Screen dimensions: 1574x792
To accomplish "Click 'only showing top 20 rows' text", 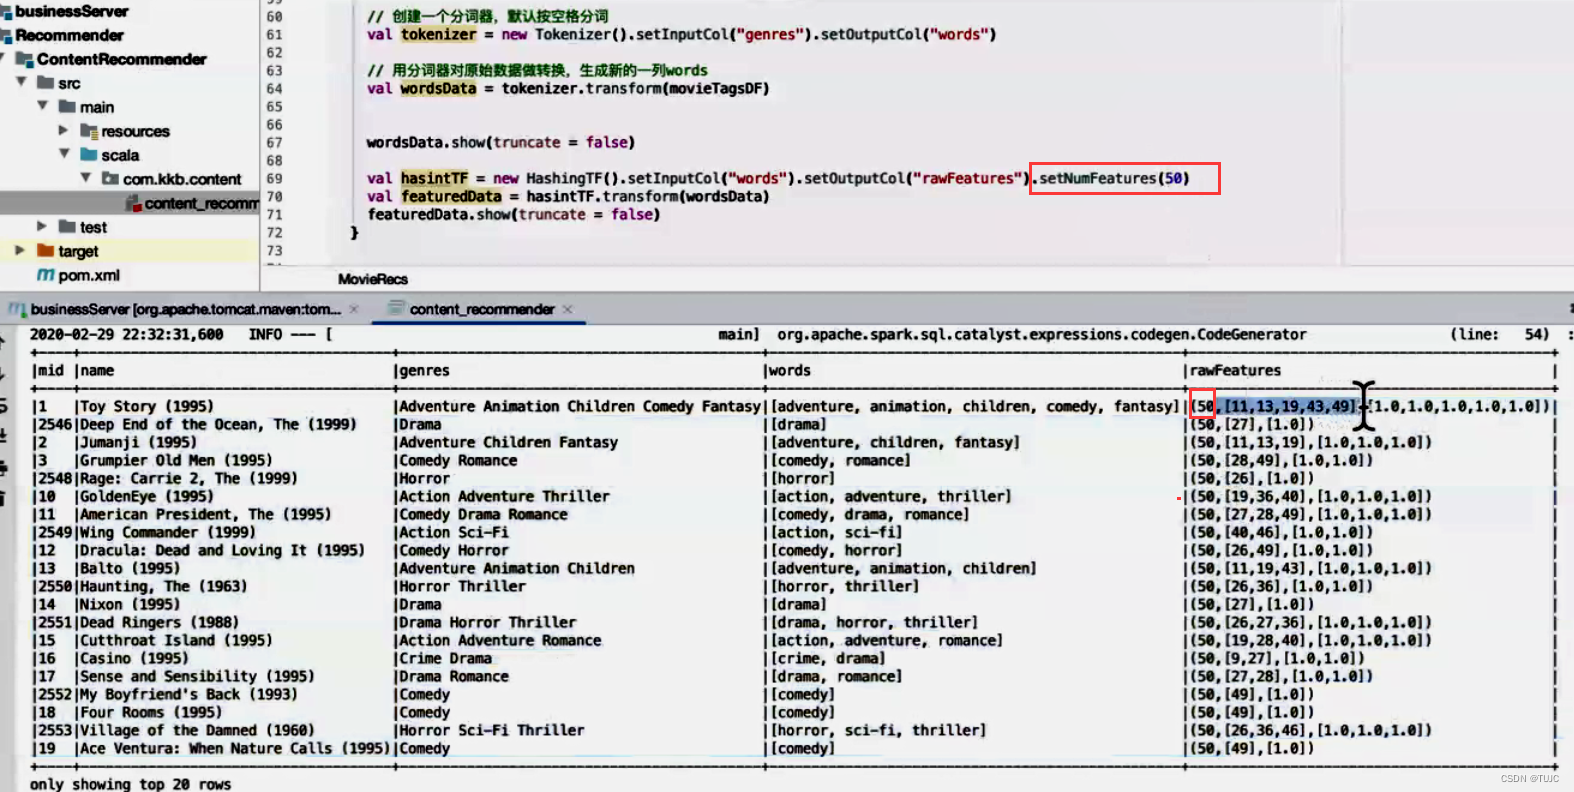I will [x=131, y=784].
